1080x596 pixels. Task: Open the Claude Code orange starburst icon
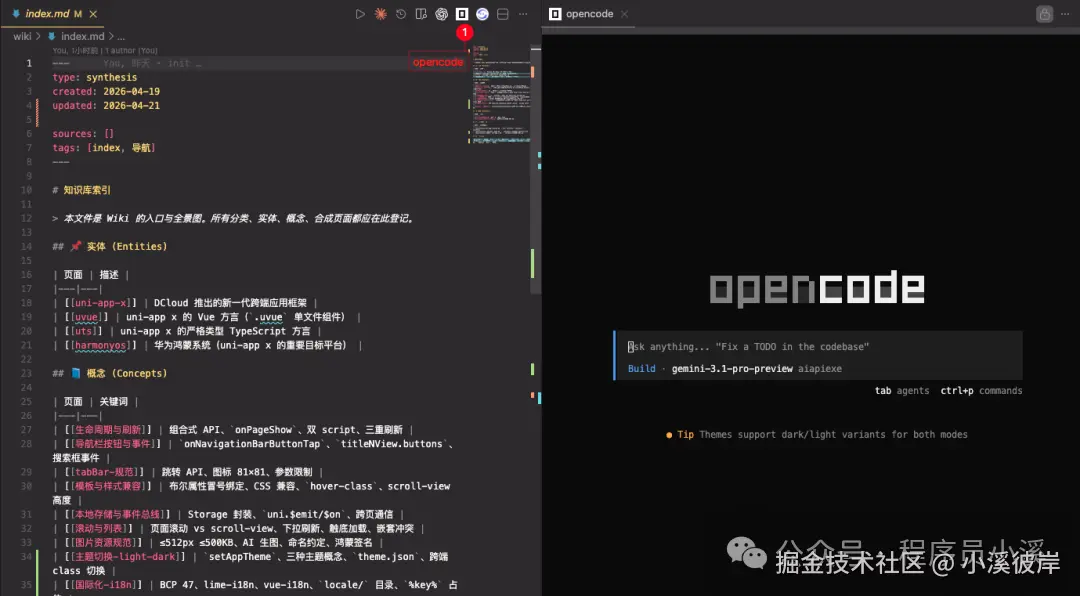click(380, 14)
